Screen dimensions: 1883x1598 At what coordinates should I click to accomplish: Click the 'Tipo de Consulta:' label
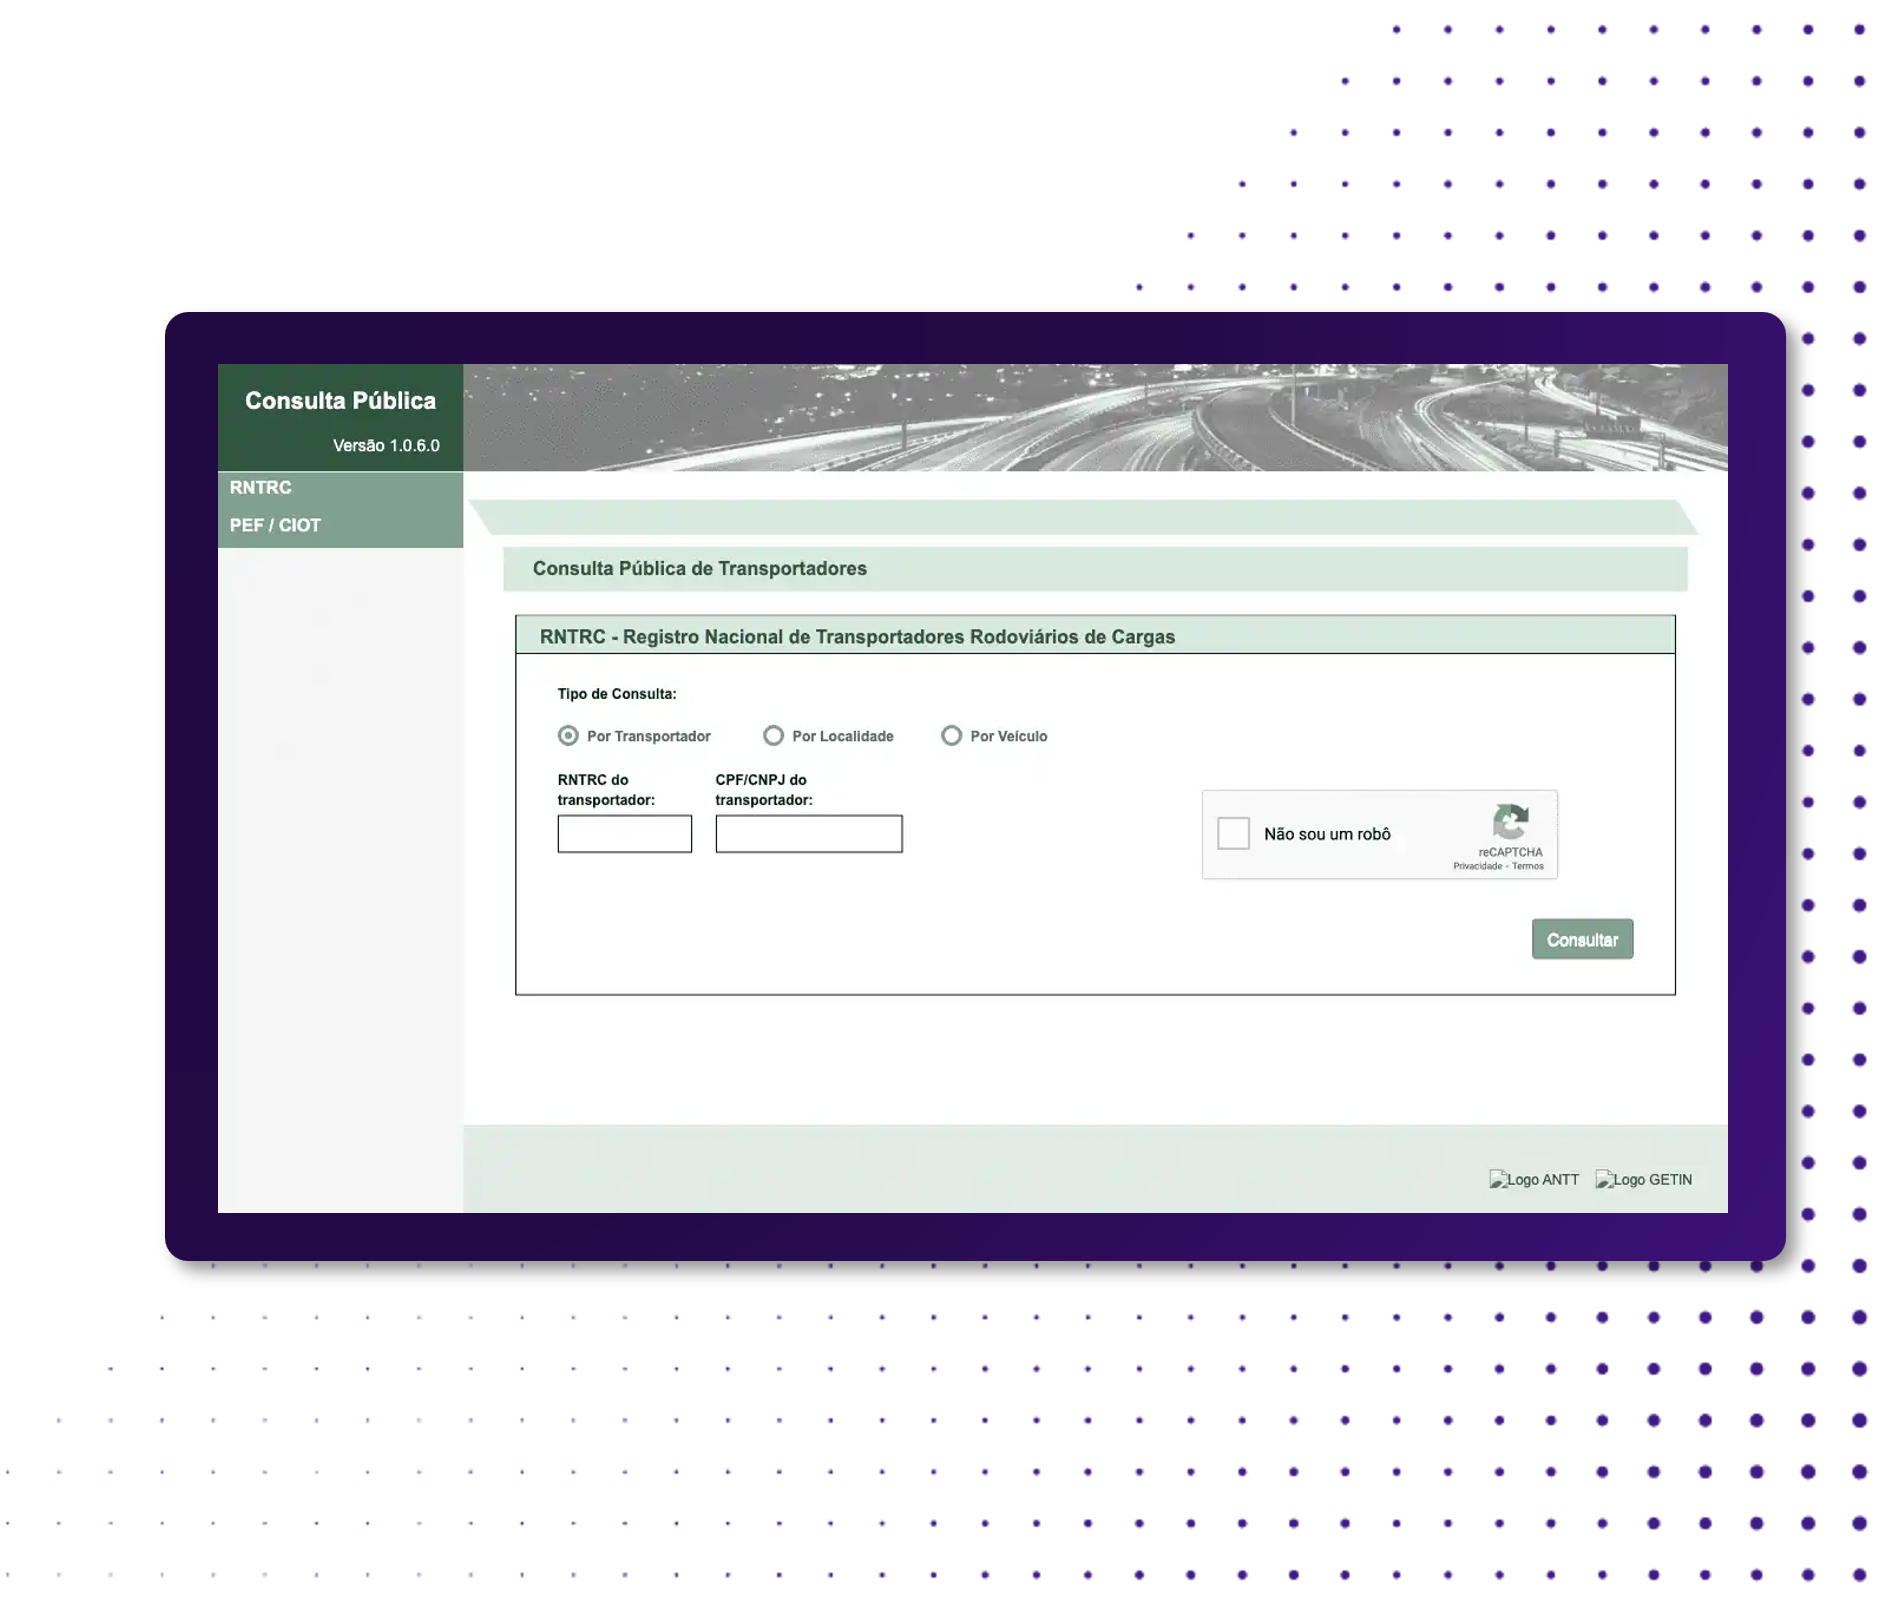click(x=617, y=694)
